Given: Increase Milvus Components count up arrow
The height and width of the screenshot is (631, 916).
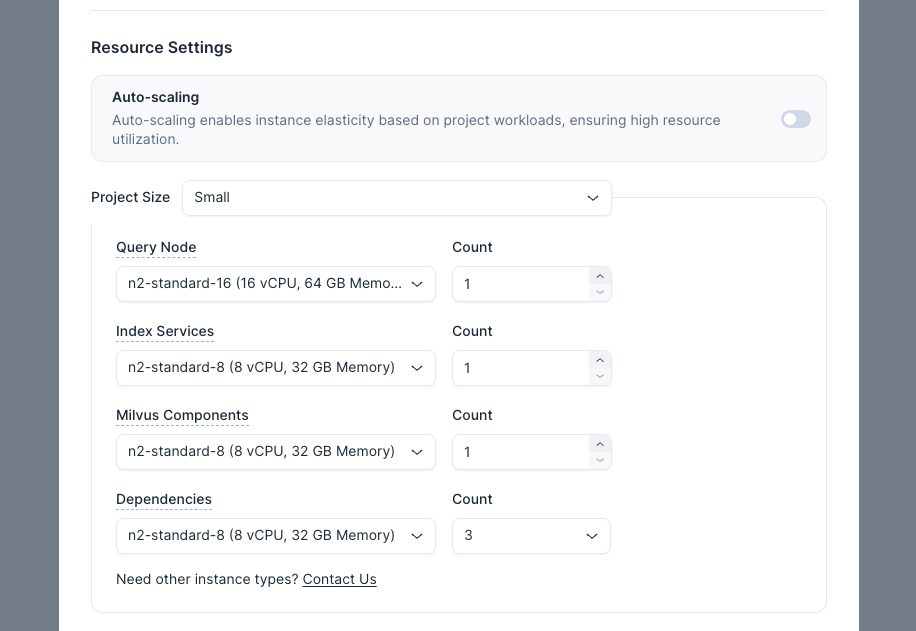Looking at the screenshot, I should point(600,444).
